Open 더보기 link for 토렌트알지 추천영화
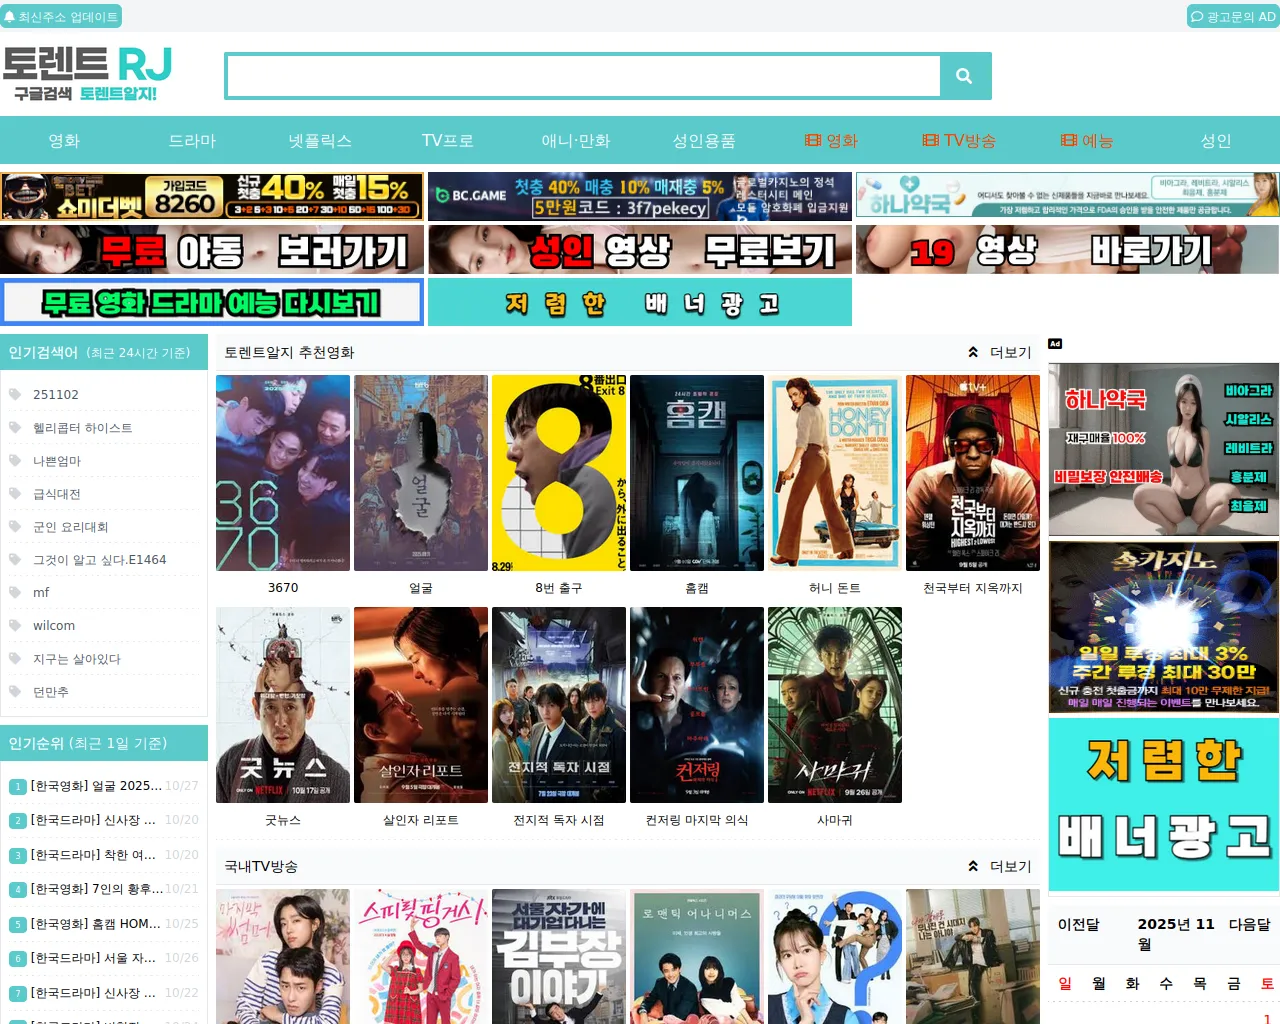Image resolution: width=1280 pixels, height=1024 pixels. (x=1010, y=352)
